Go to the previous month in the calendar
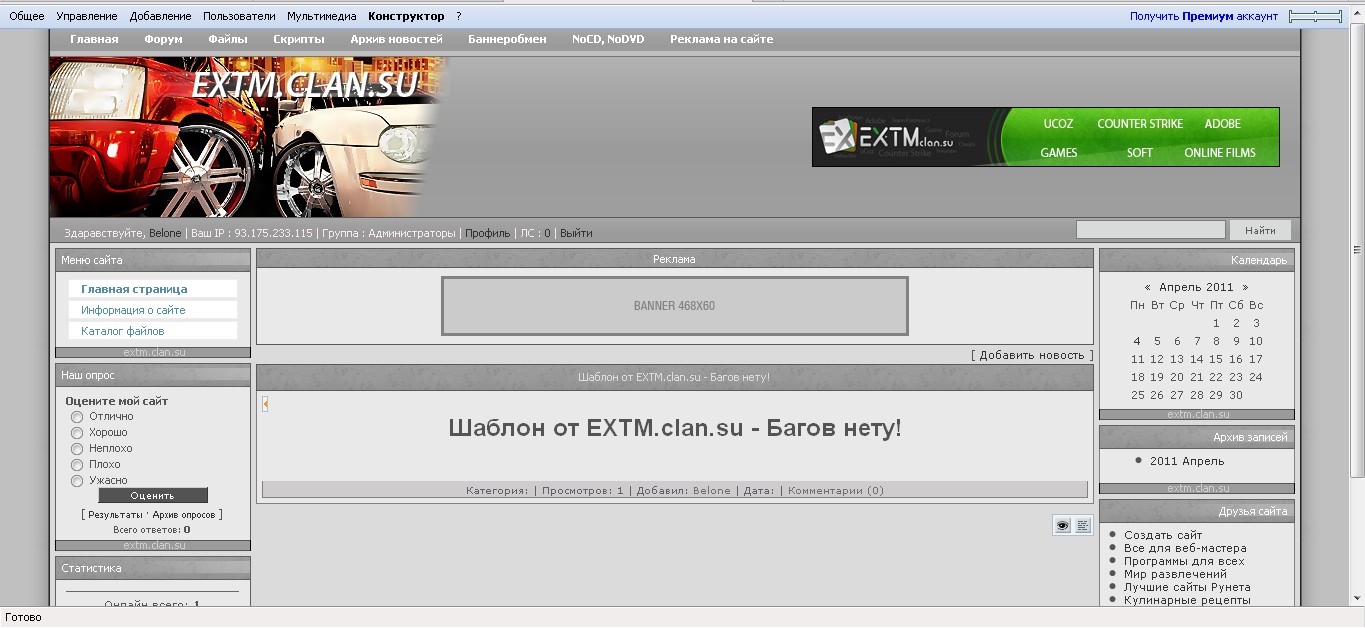Image resolution: width=1365 pixels, height=628 pixels. 1147,287
